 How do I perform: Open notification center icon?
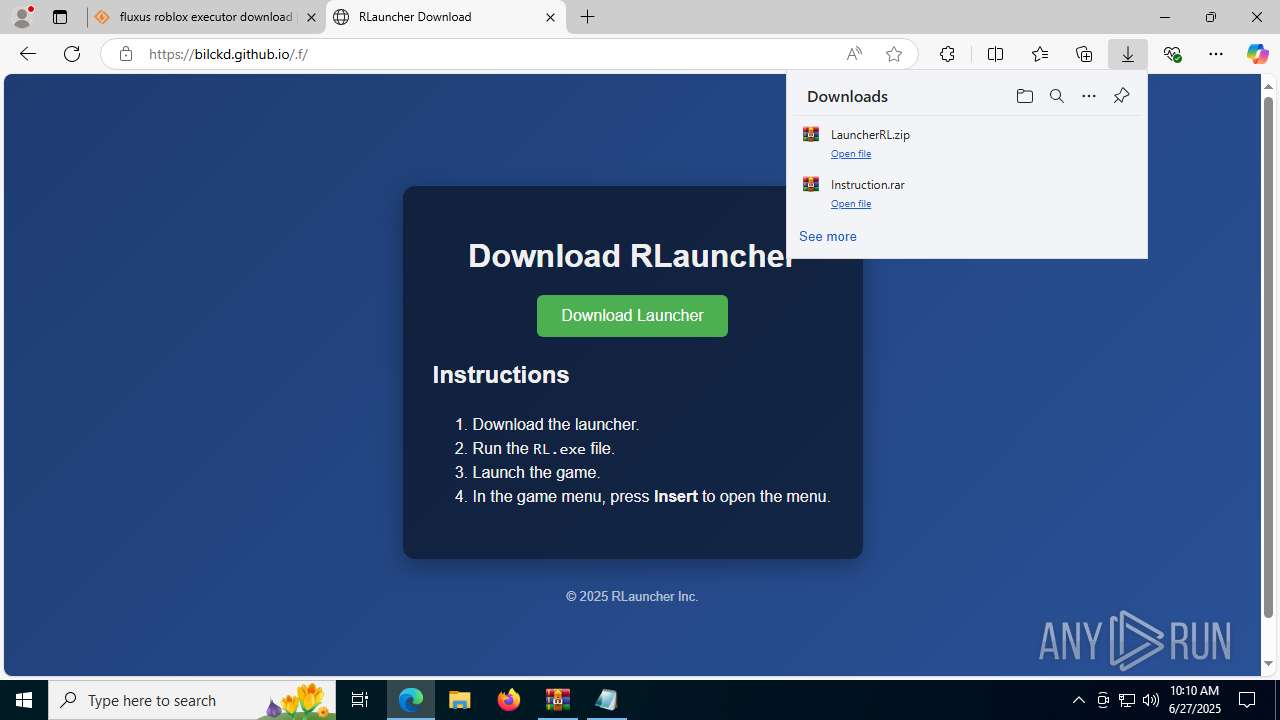(1247, 700)
